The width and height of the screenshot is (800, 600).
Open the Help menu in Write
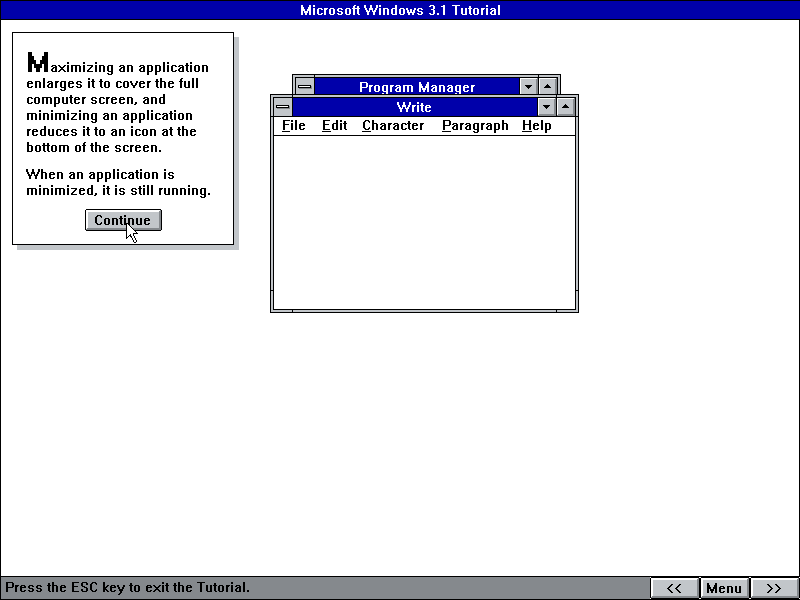[x=536, y=126]
